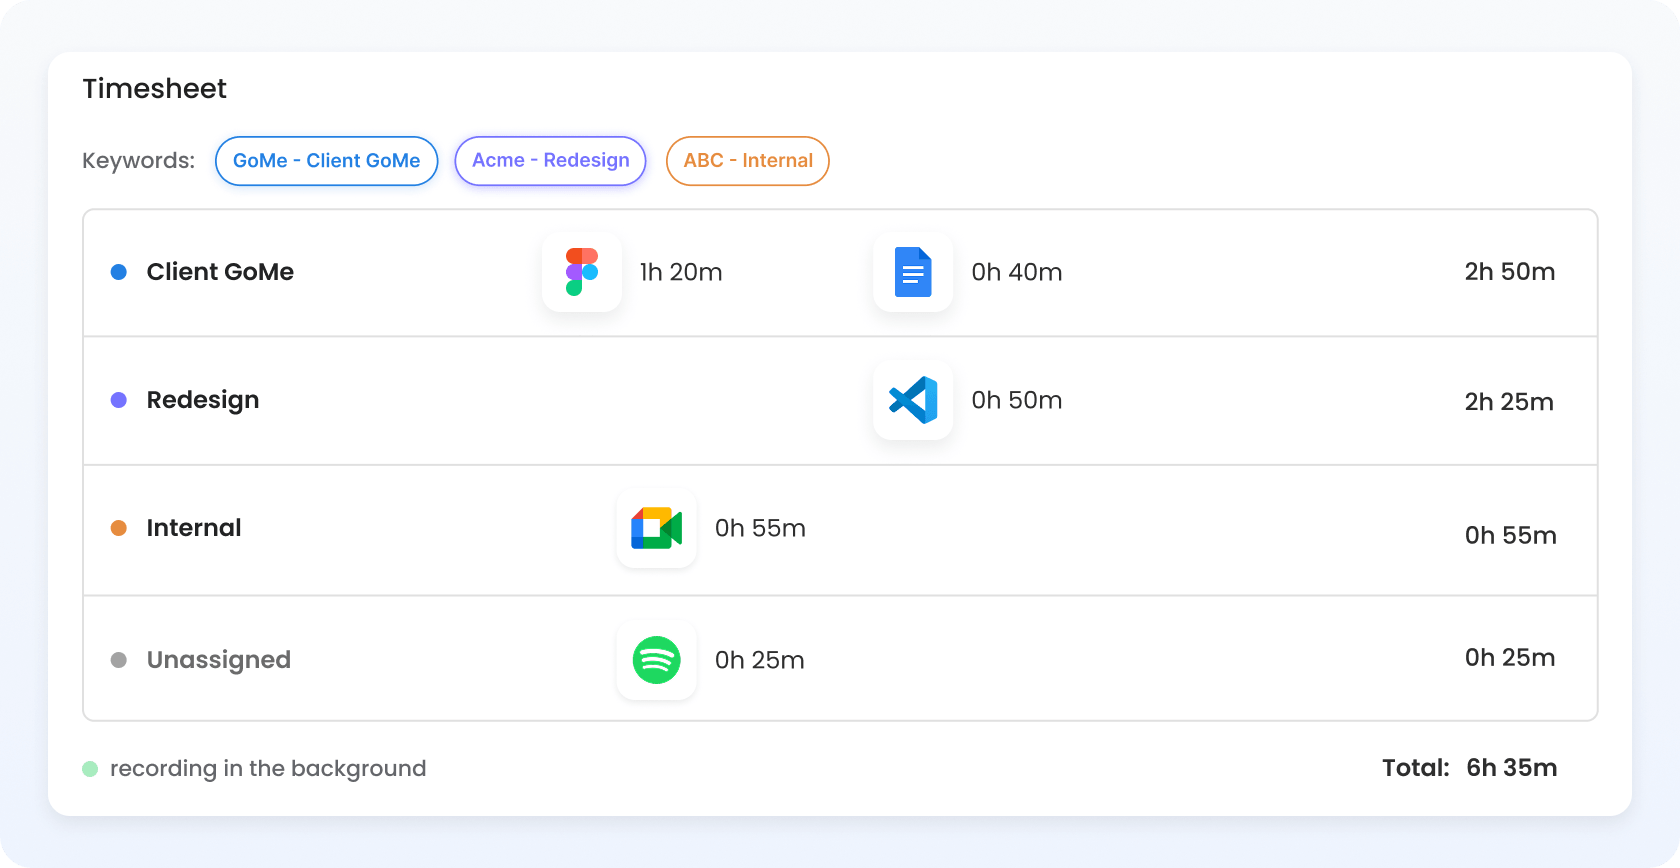
Task: Click the 2h 50m Client GoMe total
Action: coord(1510,272)
